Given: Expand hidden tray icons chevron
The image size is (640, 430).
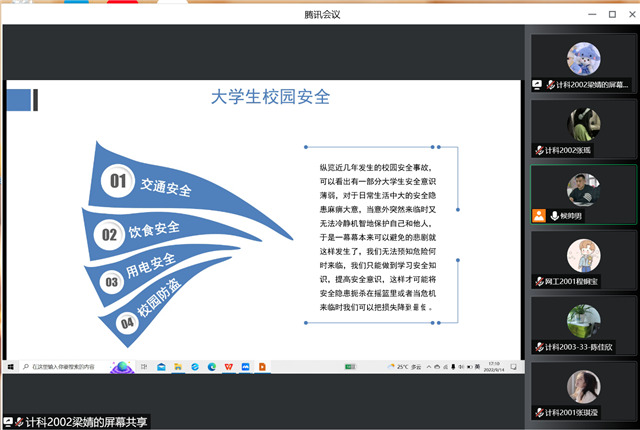Looking at the screenshot, I should pos(429,367).
